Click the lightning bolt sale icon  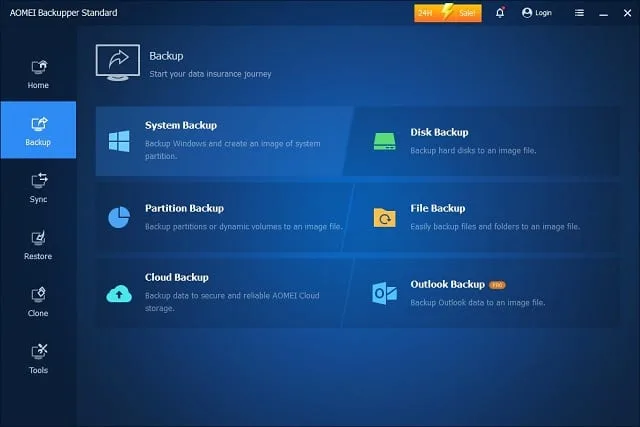pyautogui.click(x=447, y=12)
